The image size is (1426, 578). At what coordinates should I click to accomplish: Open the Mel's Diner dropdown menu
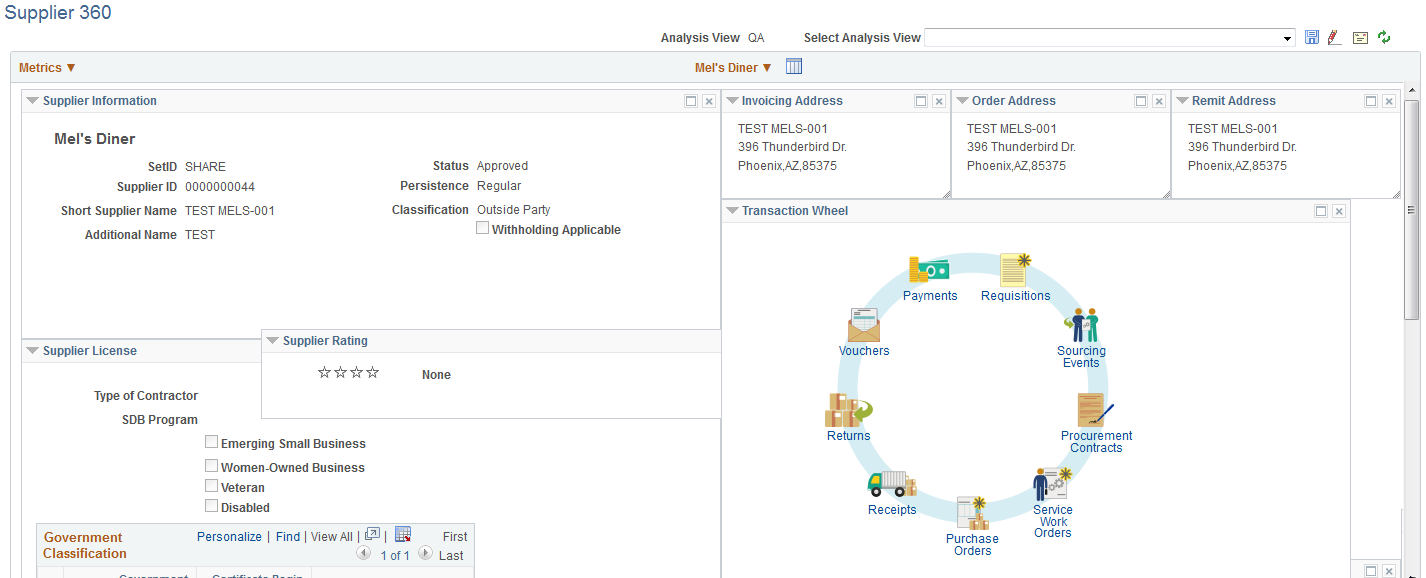tap(733, 68)
